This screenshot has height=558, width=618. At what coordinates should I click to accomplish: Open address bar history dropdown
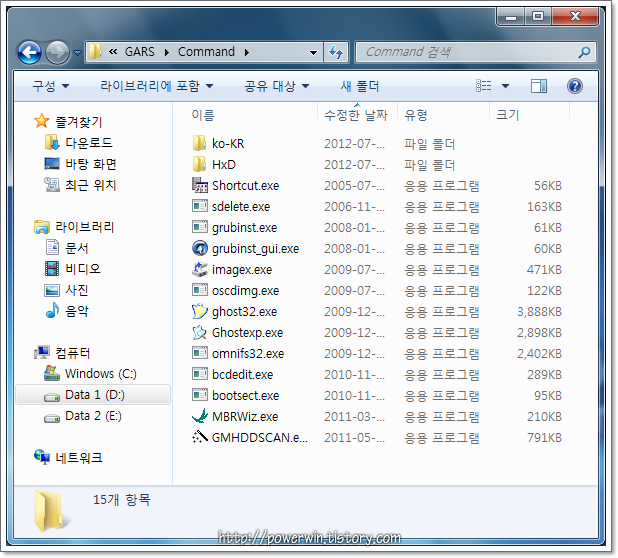tap(313, 52)
